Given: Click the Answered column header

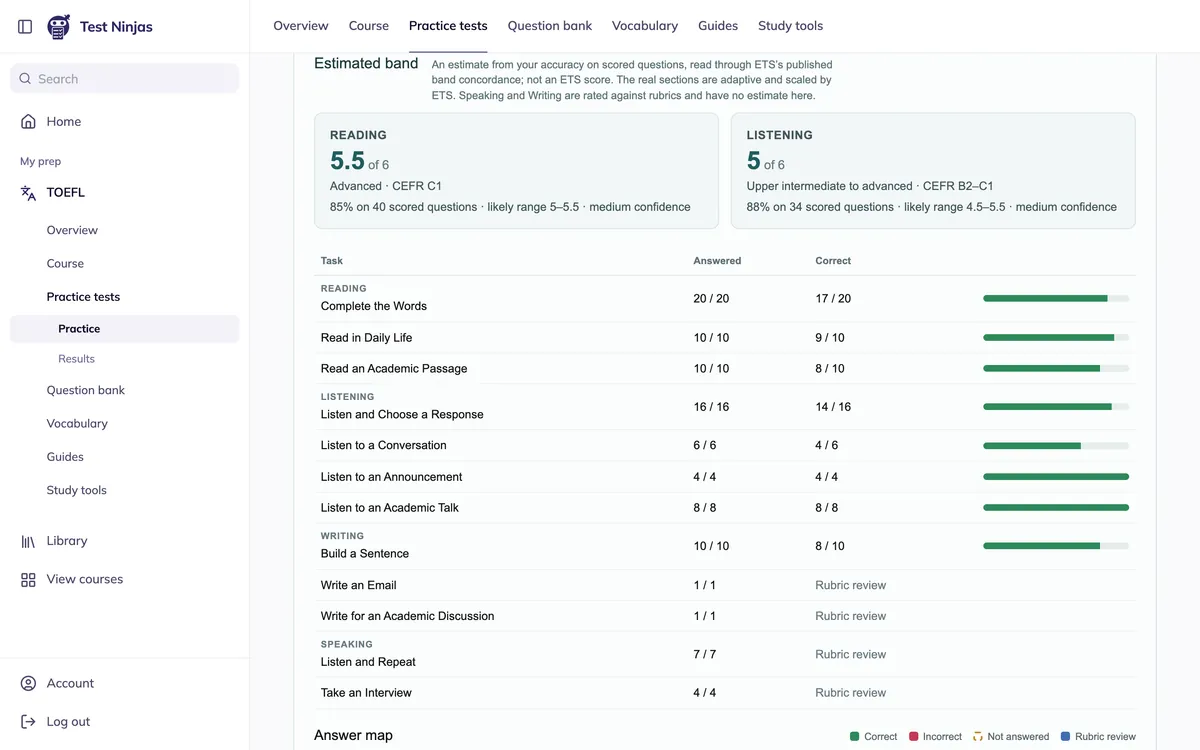Looking at the screenshot, I should coord(717,261).
